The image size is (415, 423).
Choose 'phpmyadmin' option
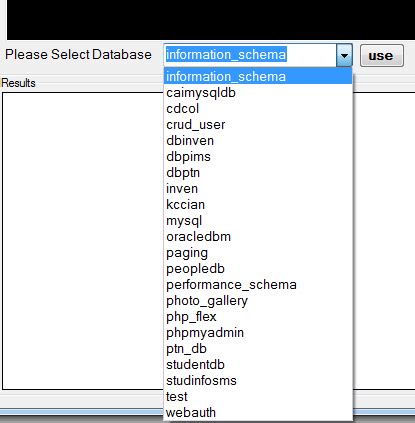(x=258, y=333)
